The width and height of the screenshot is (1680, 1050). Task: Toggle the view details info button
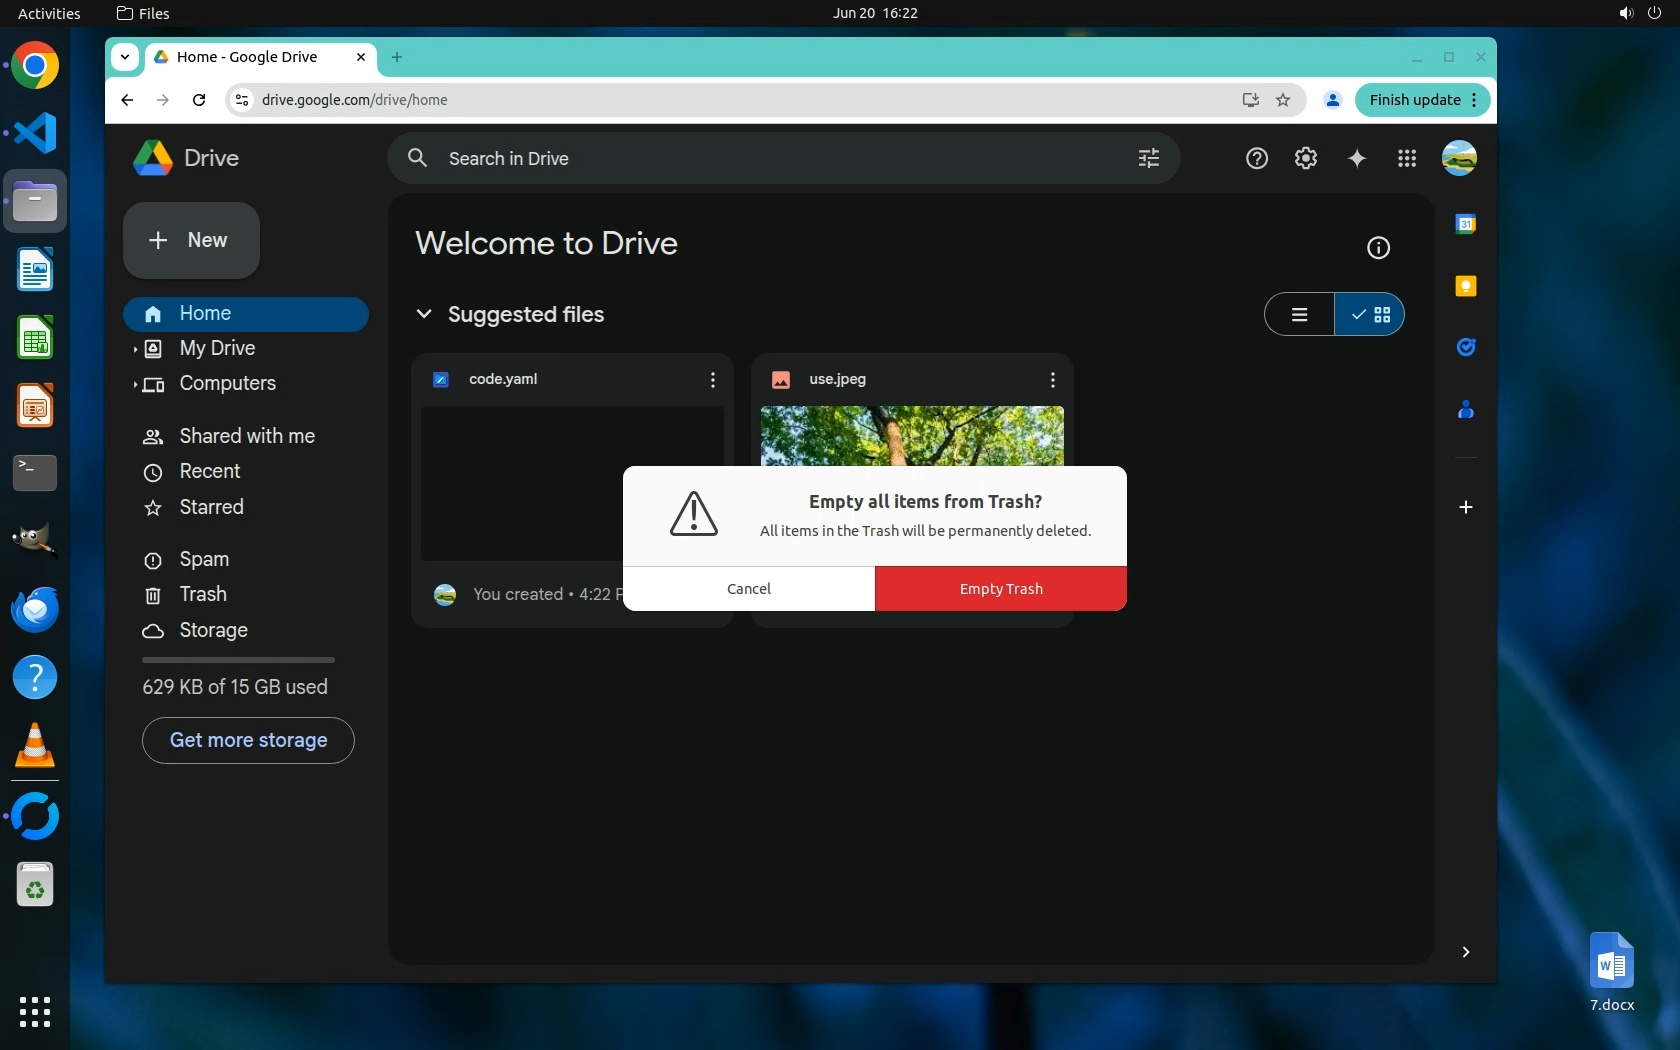[x=1378, y=248]
